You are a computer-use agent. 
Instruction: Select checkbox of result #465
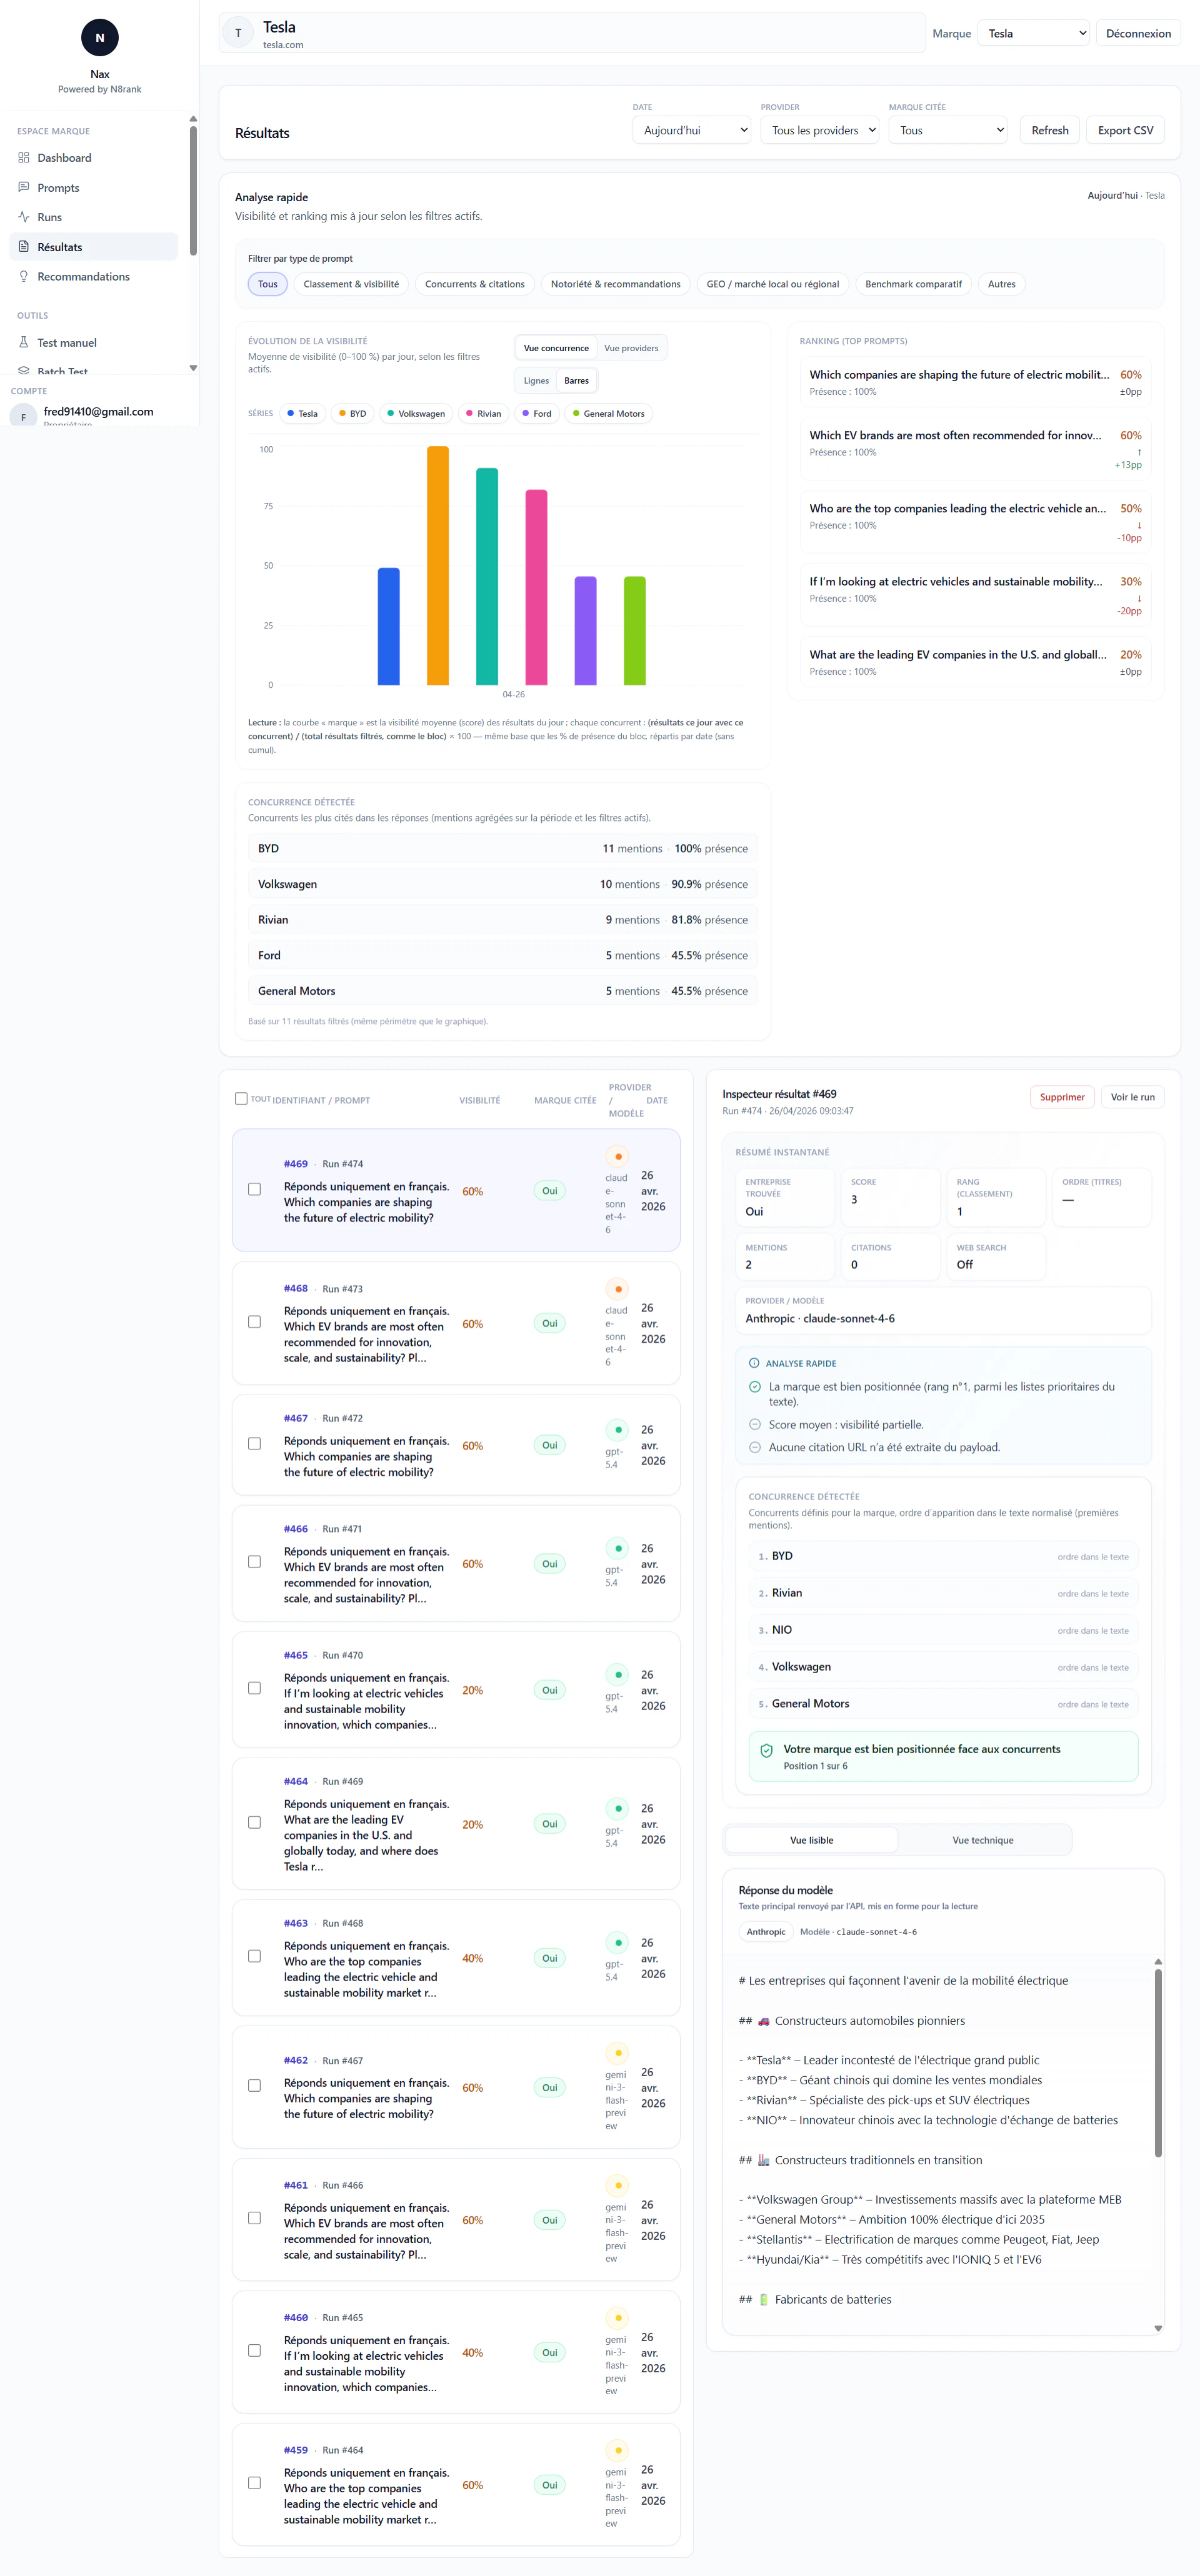(254, 1688)
